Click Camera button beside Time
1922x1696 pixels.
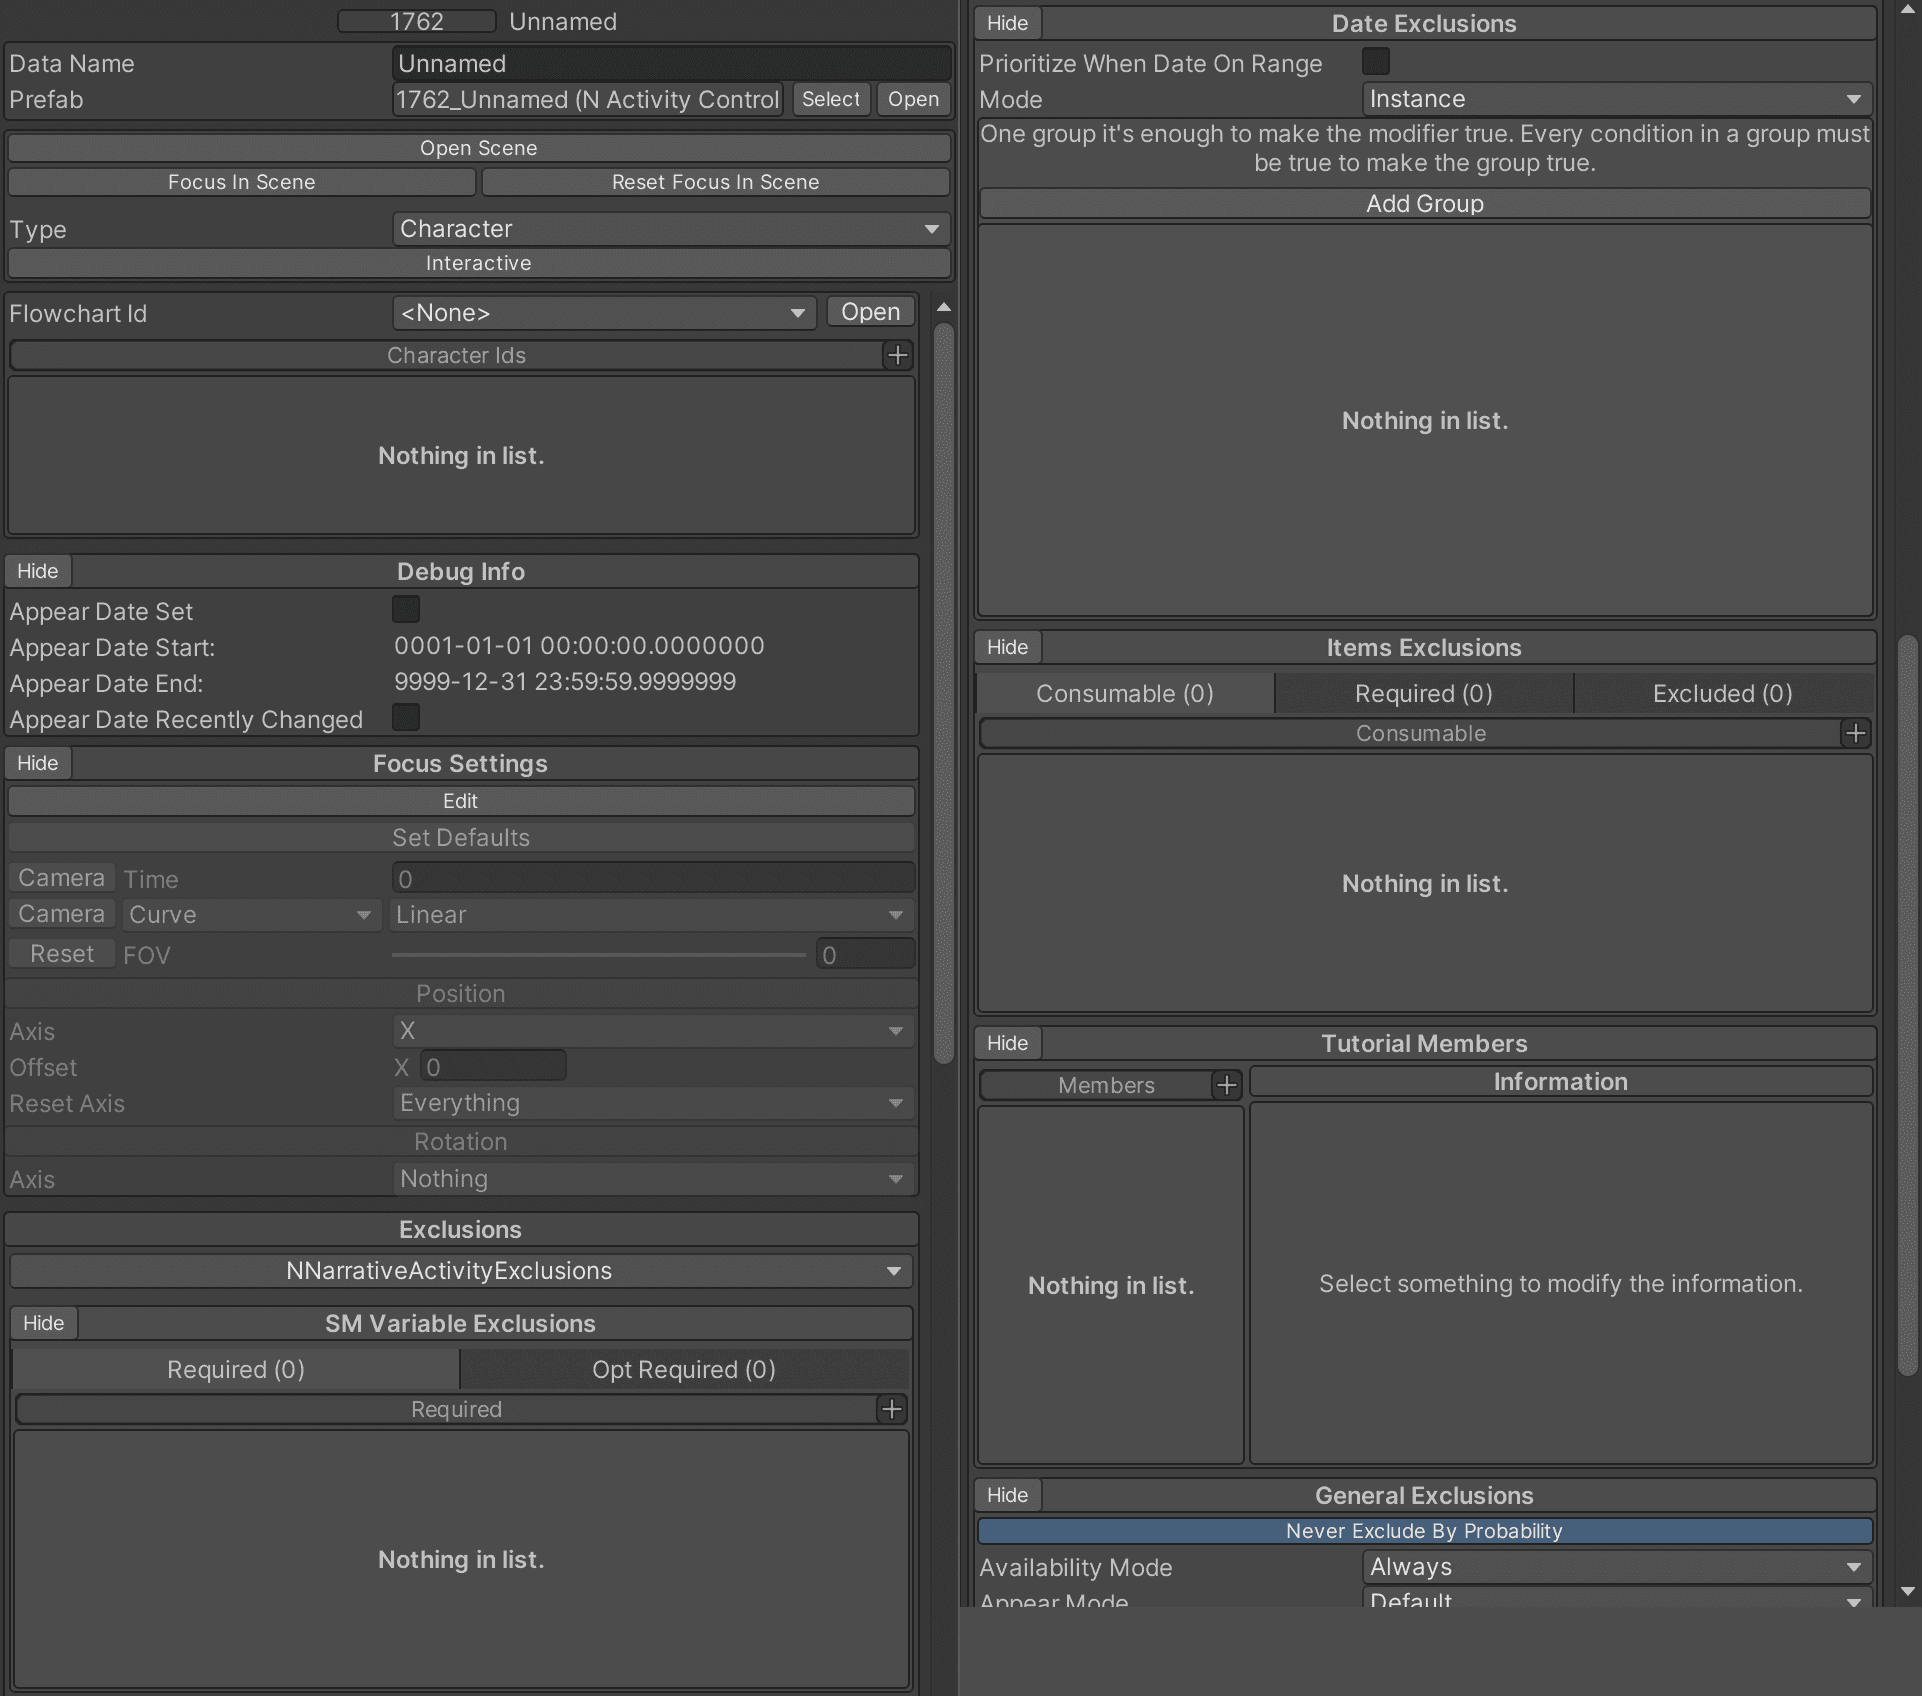coord(61,877)
